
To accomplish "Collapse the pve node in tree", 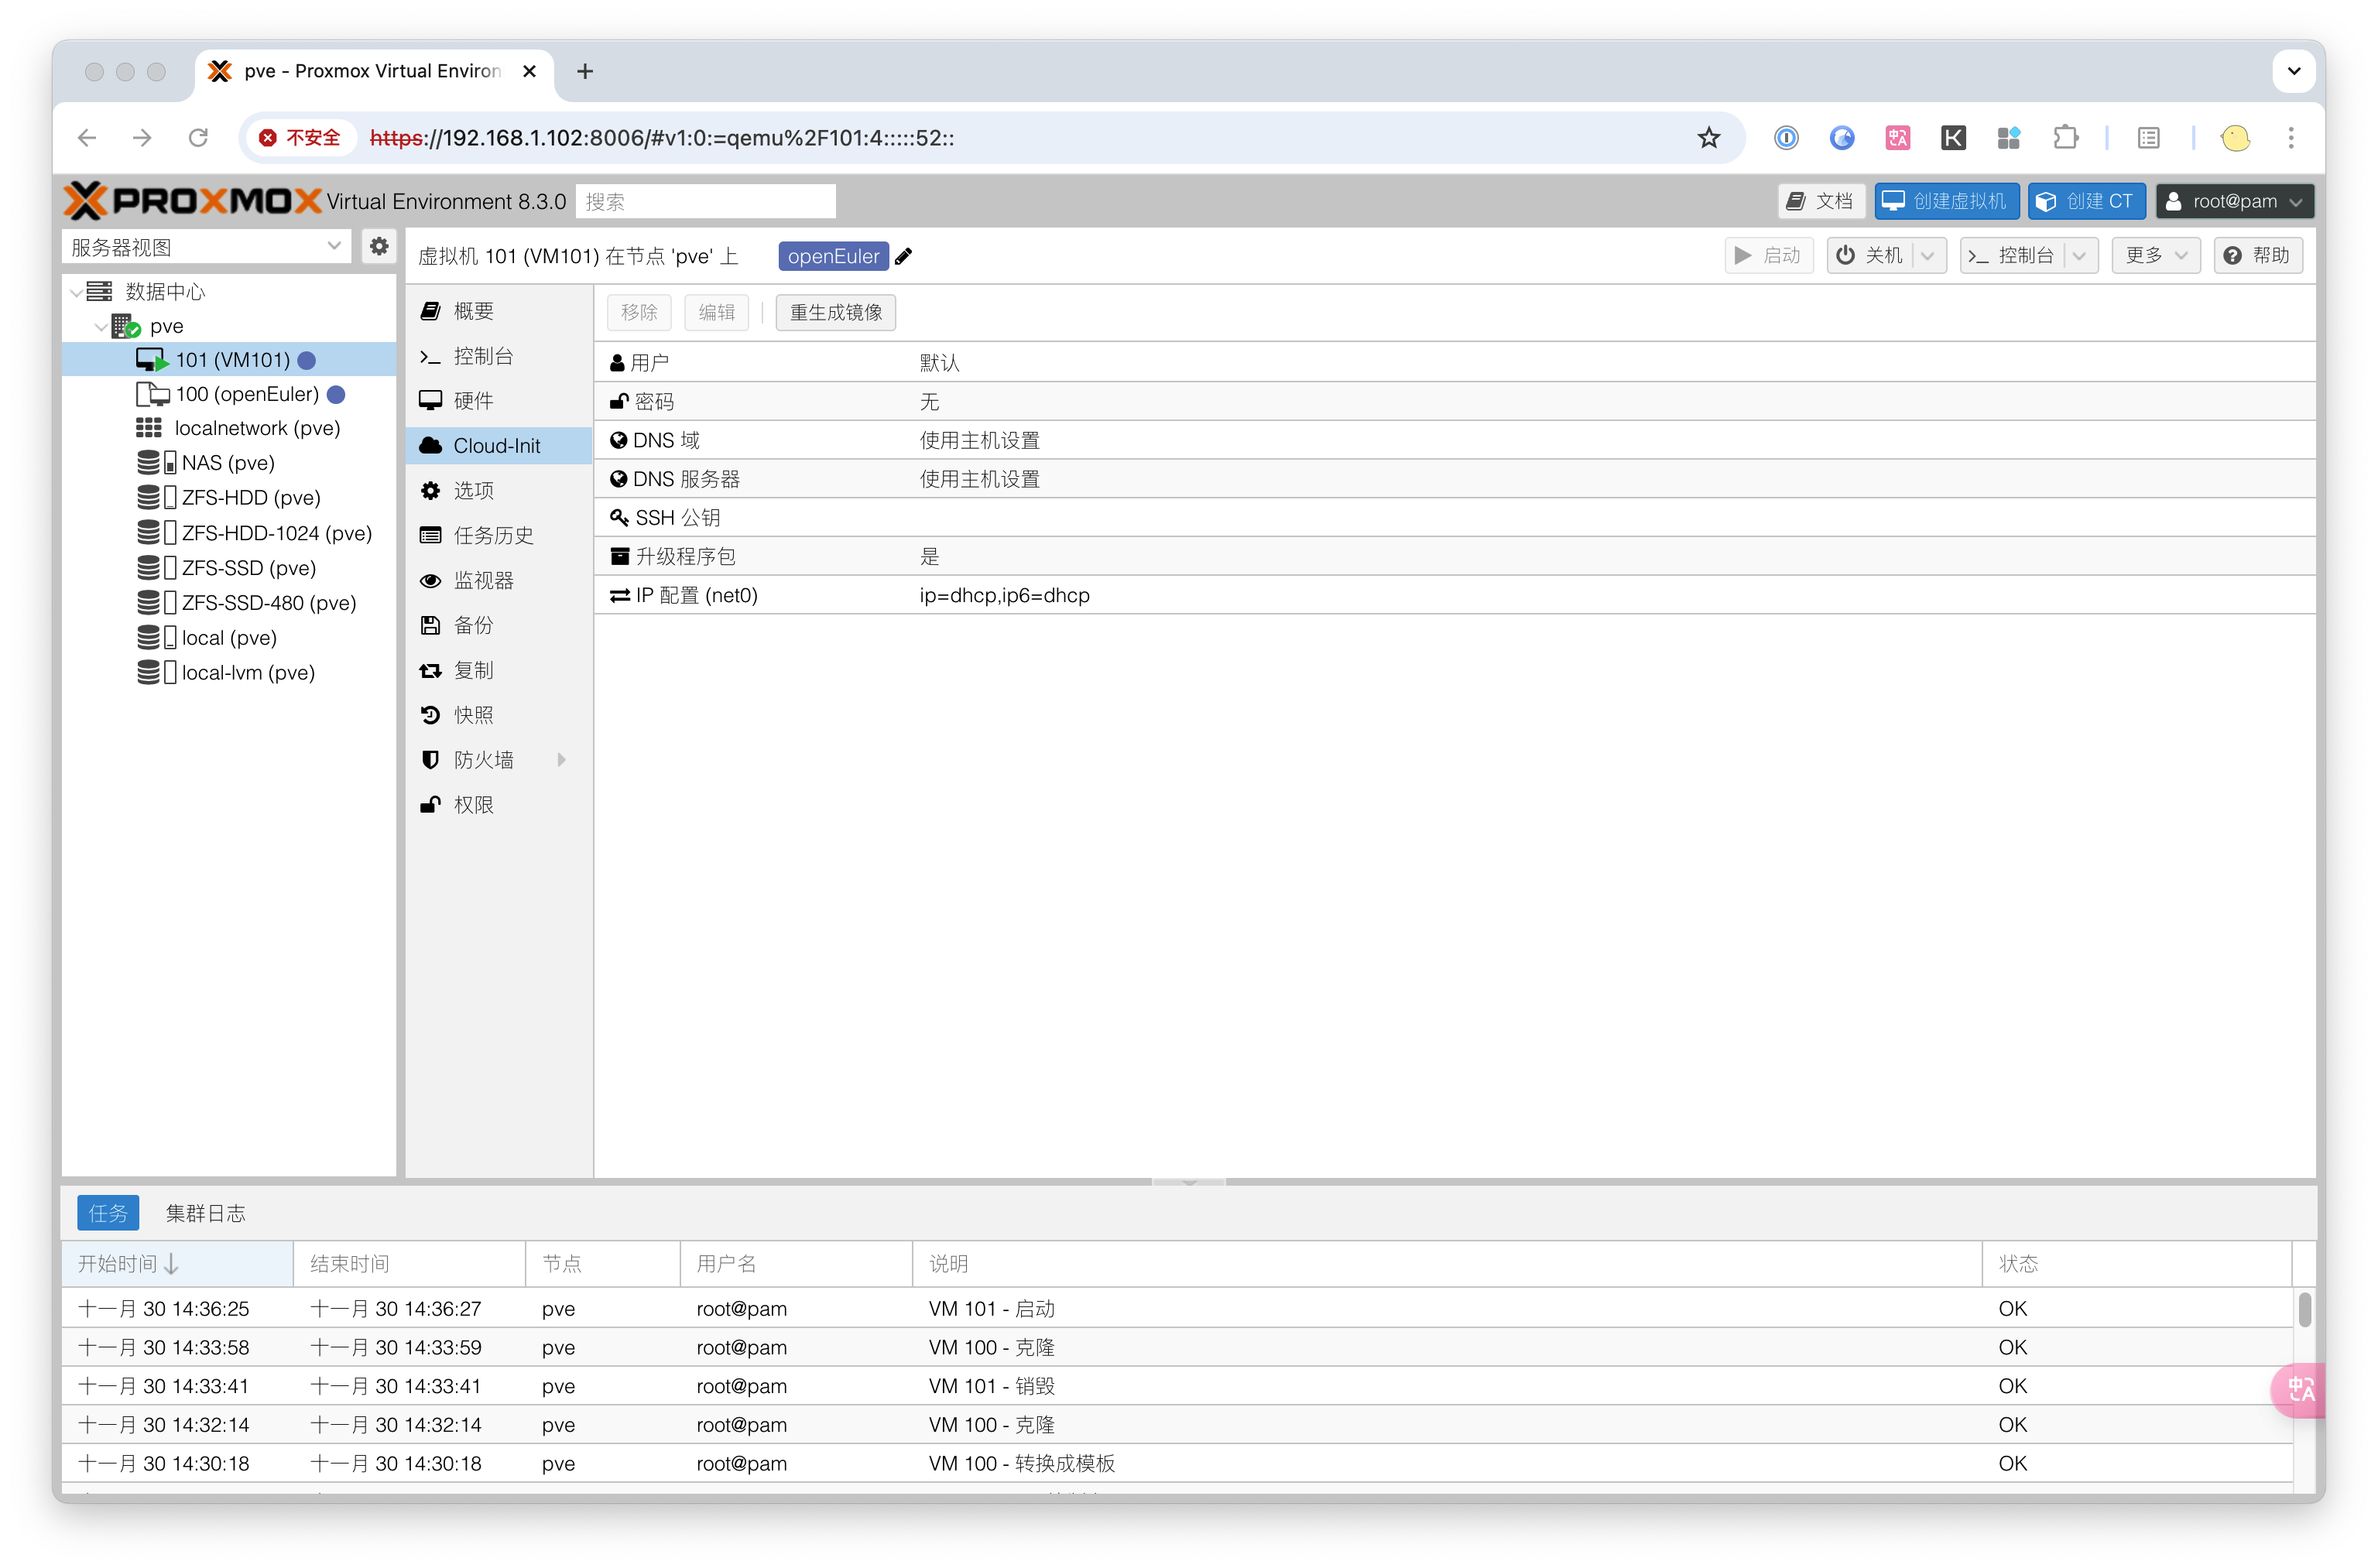I will 101,326.
